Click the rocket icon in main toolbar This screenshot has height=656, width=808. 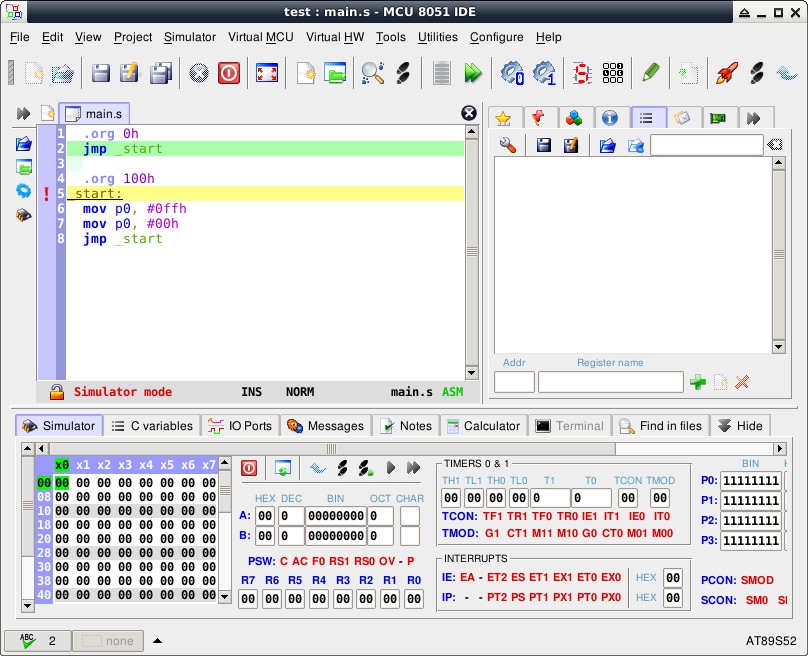(x=727, y=73)
